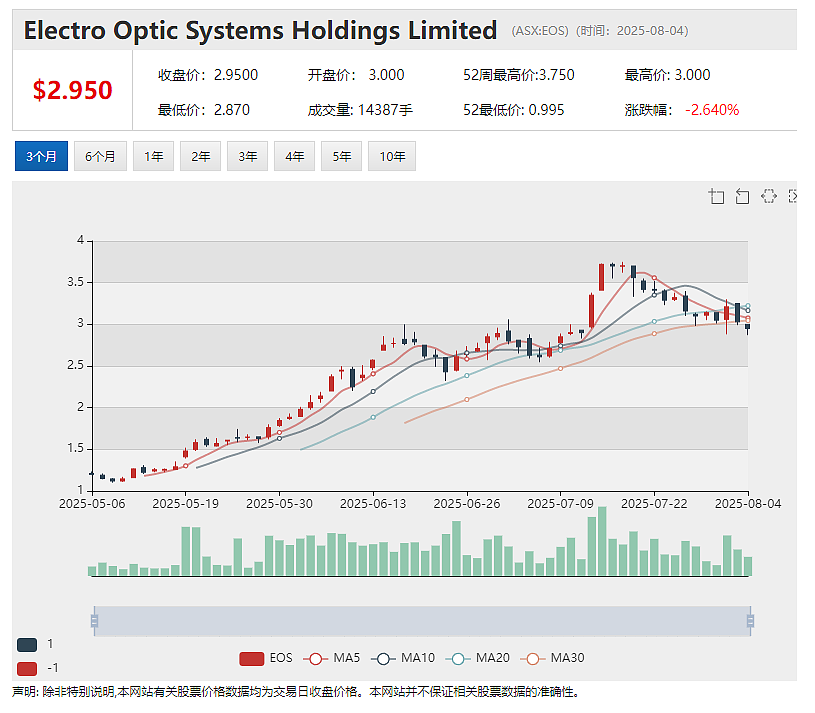Toggle the MA30 legend entry
Image resolution: width=815 pixels, height=713 pixels.
click(x=553, y=658)
